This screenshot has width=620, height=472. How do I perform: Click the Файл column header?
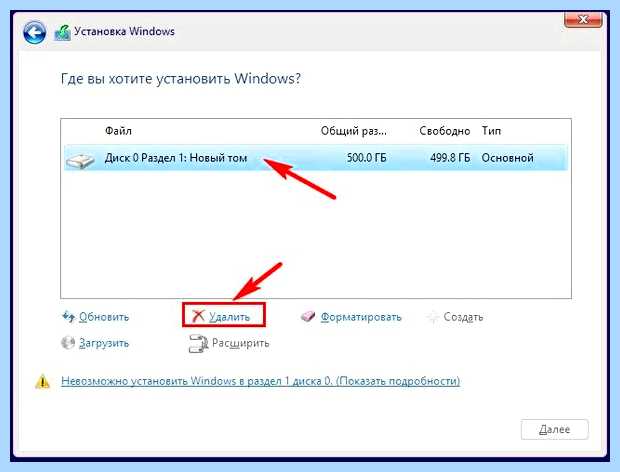(118, 131)
